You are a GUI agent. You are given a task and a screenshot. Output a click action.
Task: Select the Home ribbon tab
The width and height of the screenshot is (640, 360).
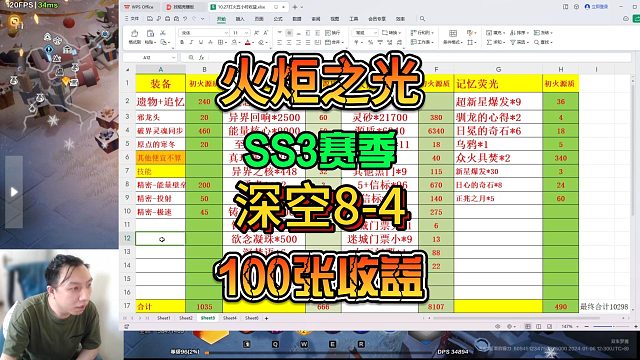(221, 19)
